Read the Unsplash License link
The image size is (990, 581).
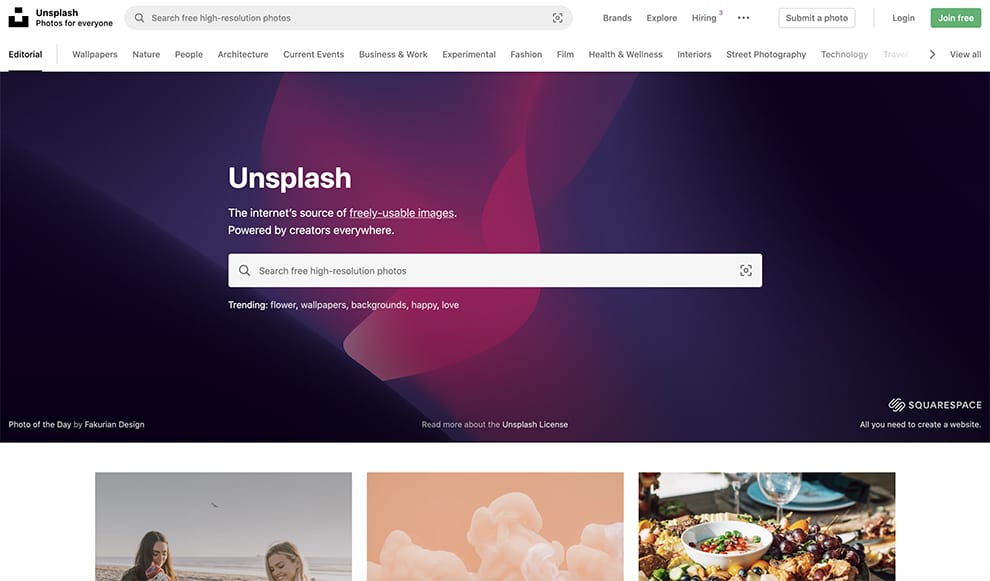click(x=535, y=424)
